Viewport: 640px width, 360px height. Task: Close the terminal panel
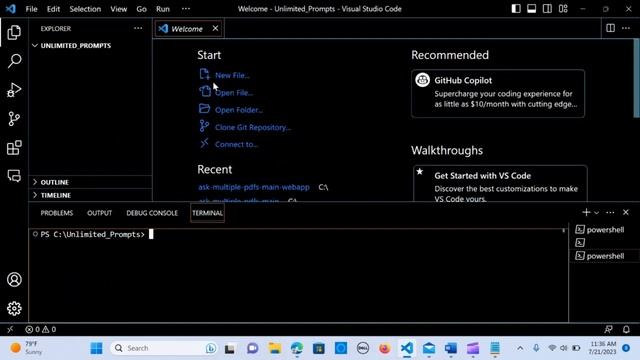[626, 212]
